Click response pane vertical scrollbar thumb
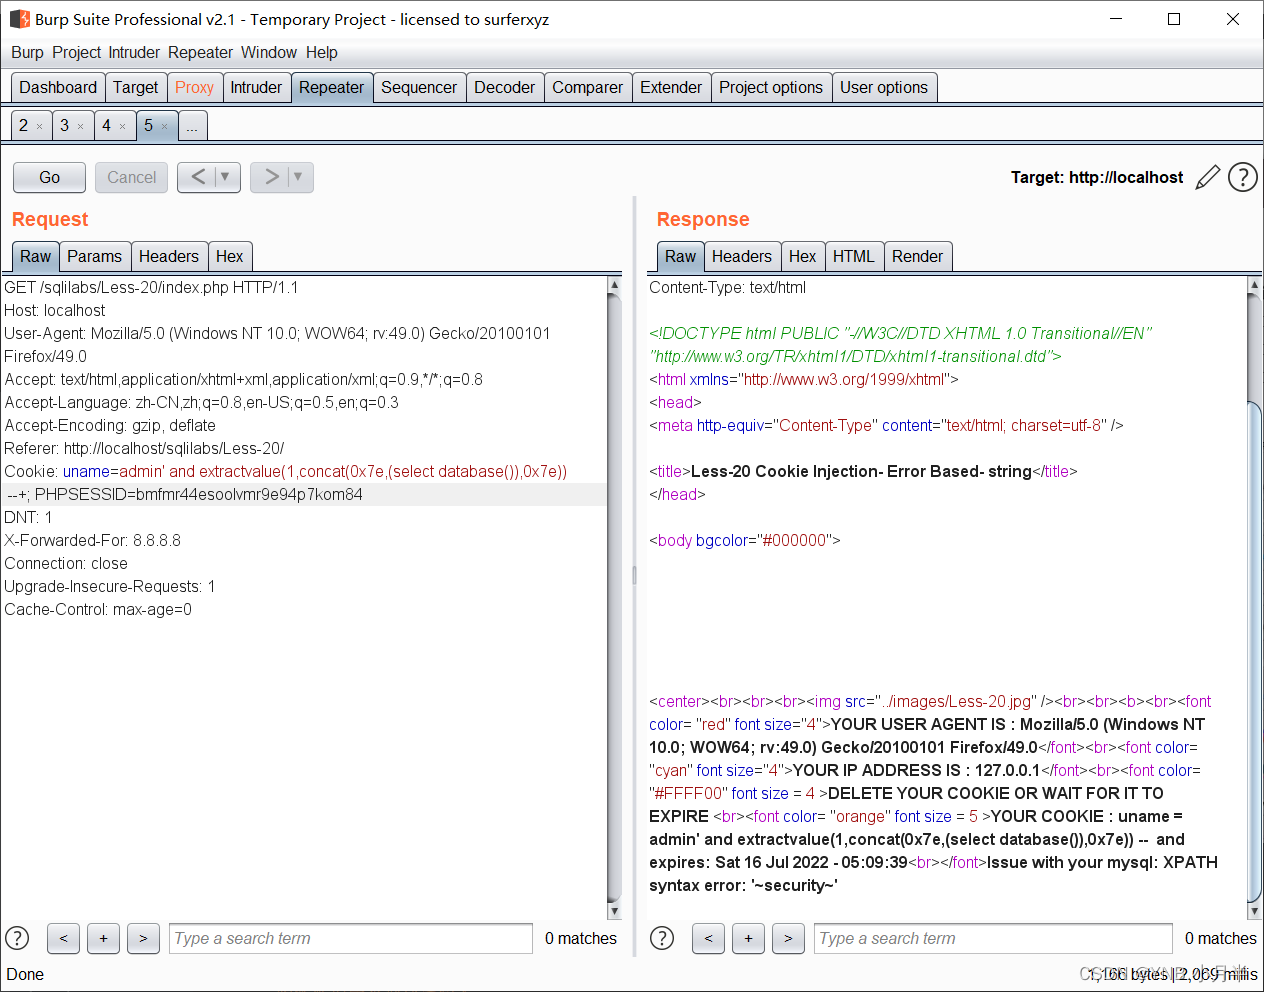The height and width of the screenshot is (992, 1264). (x=1254, y=651)
